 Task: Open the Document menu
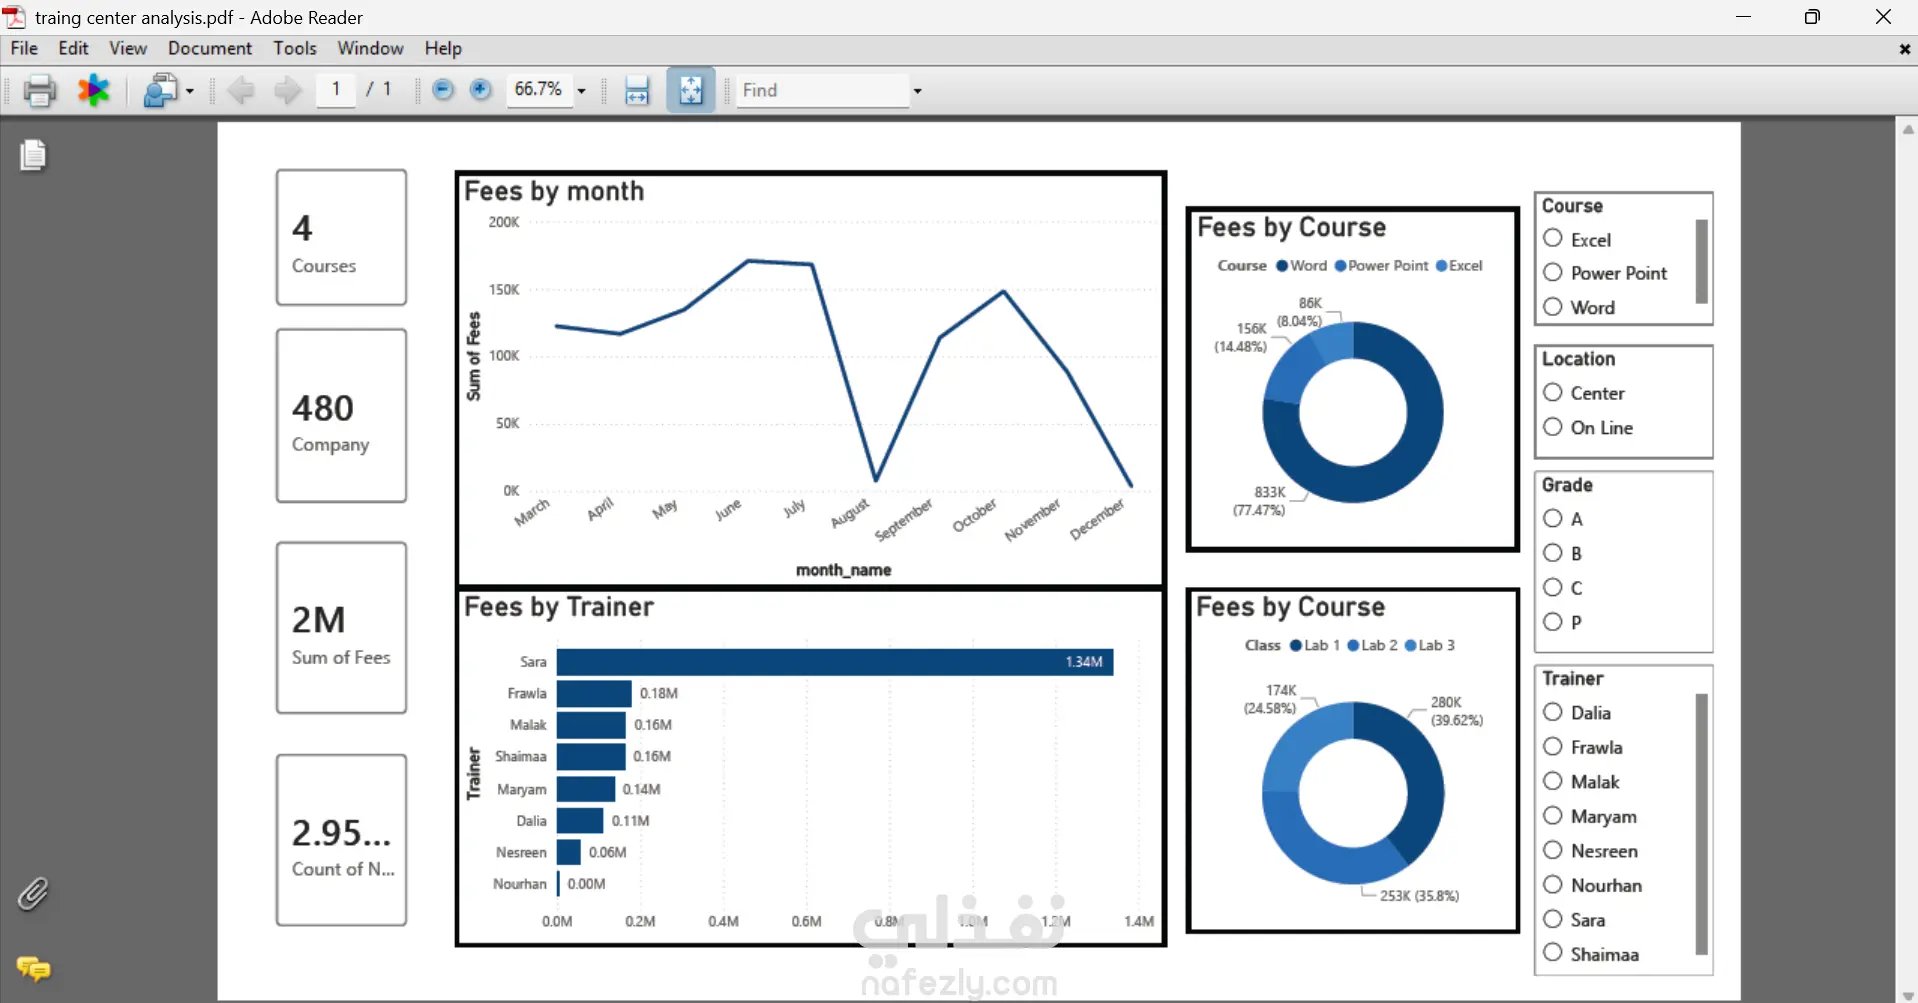coord(210,48)
